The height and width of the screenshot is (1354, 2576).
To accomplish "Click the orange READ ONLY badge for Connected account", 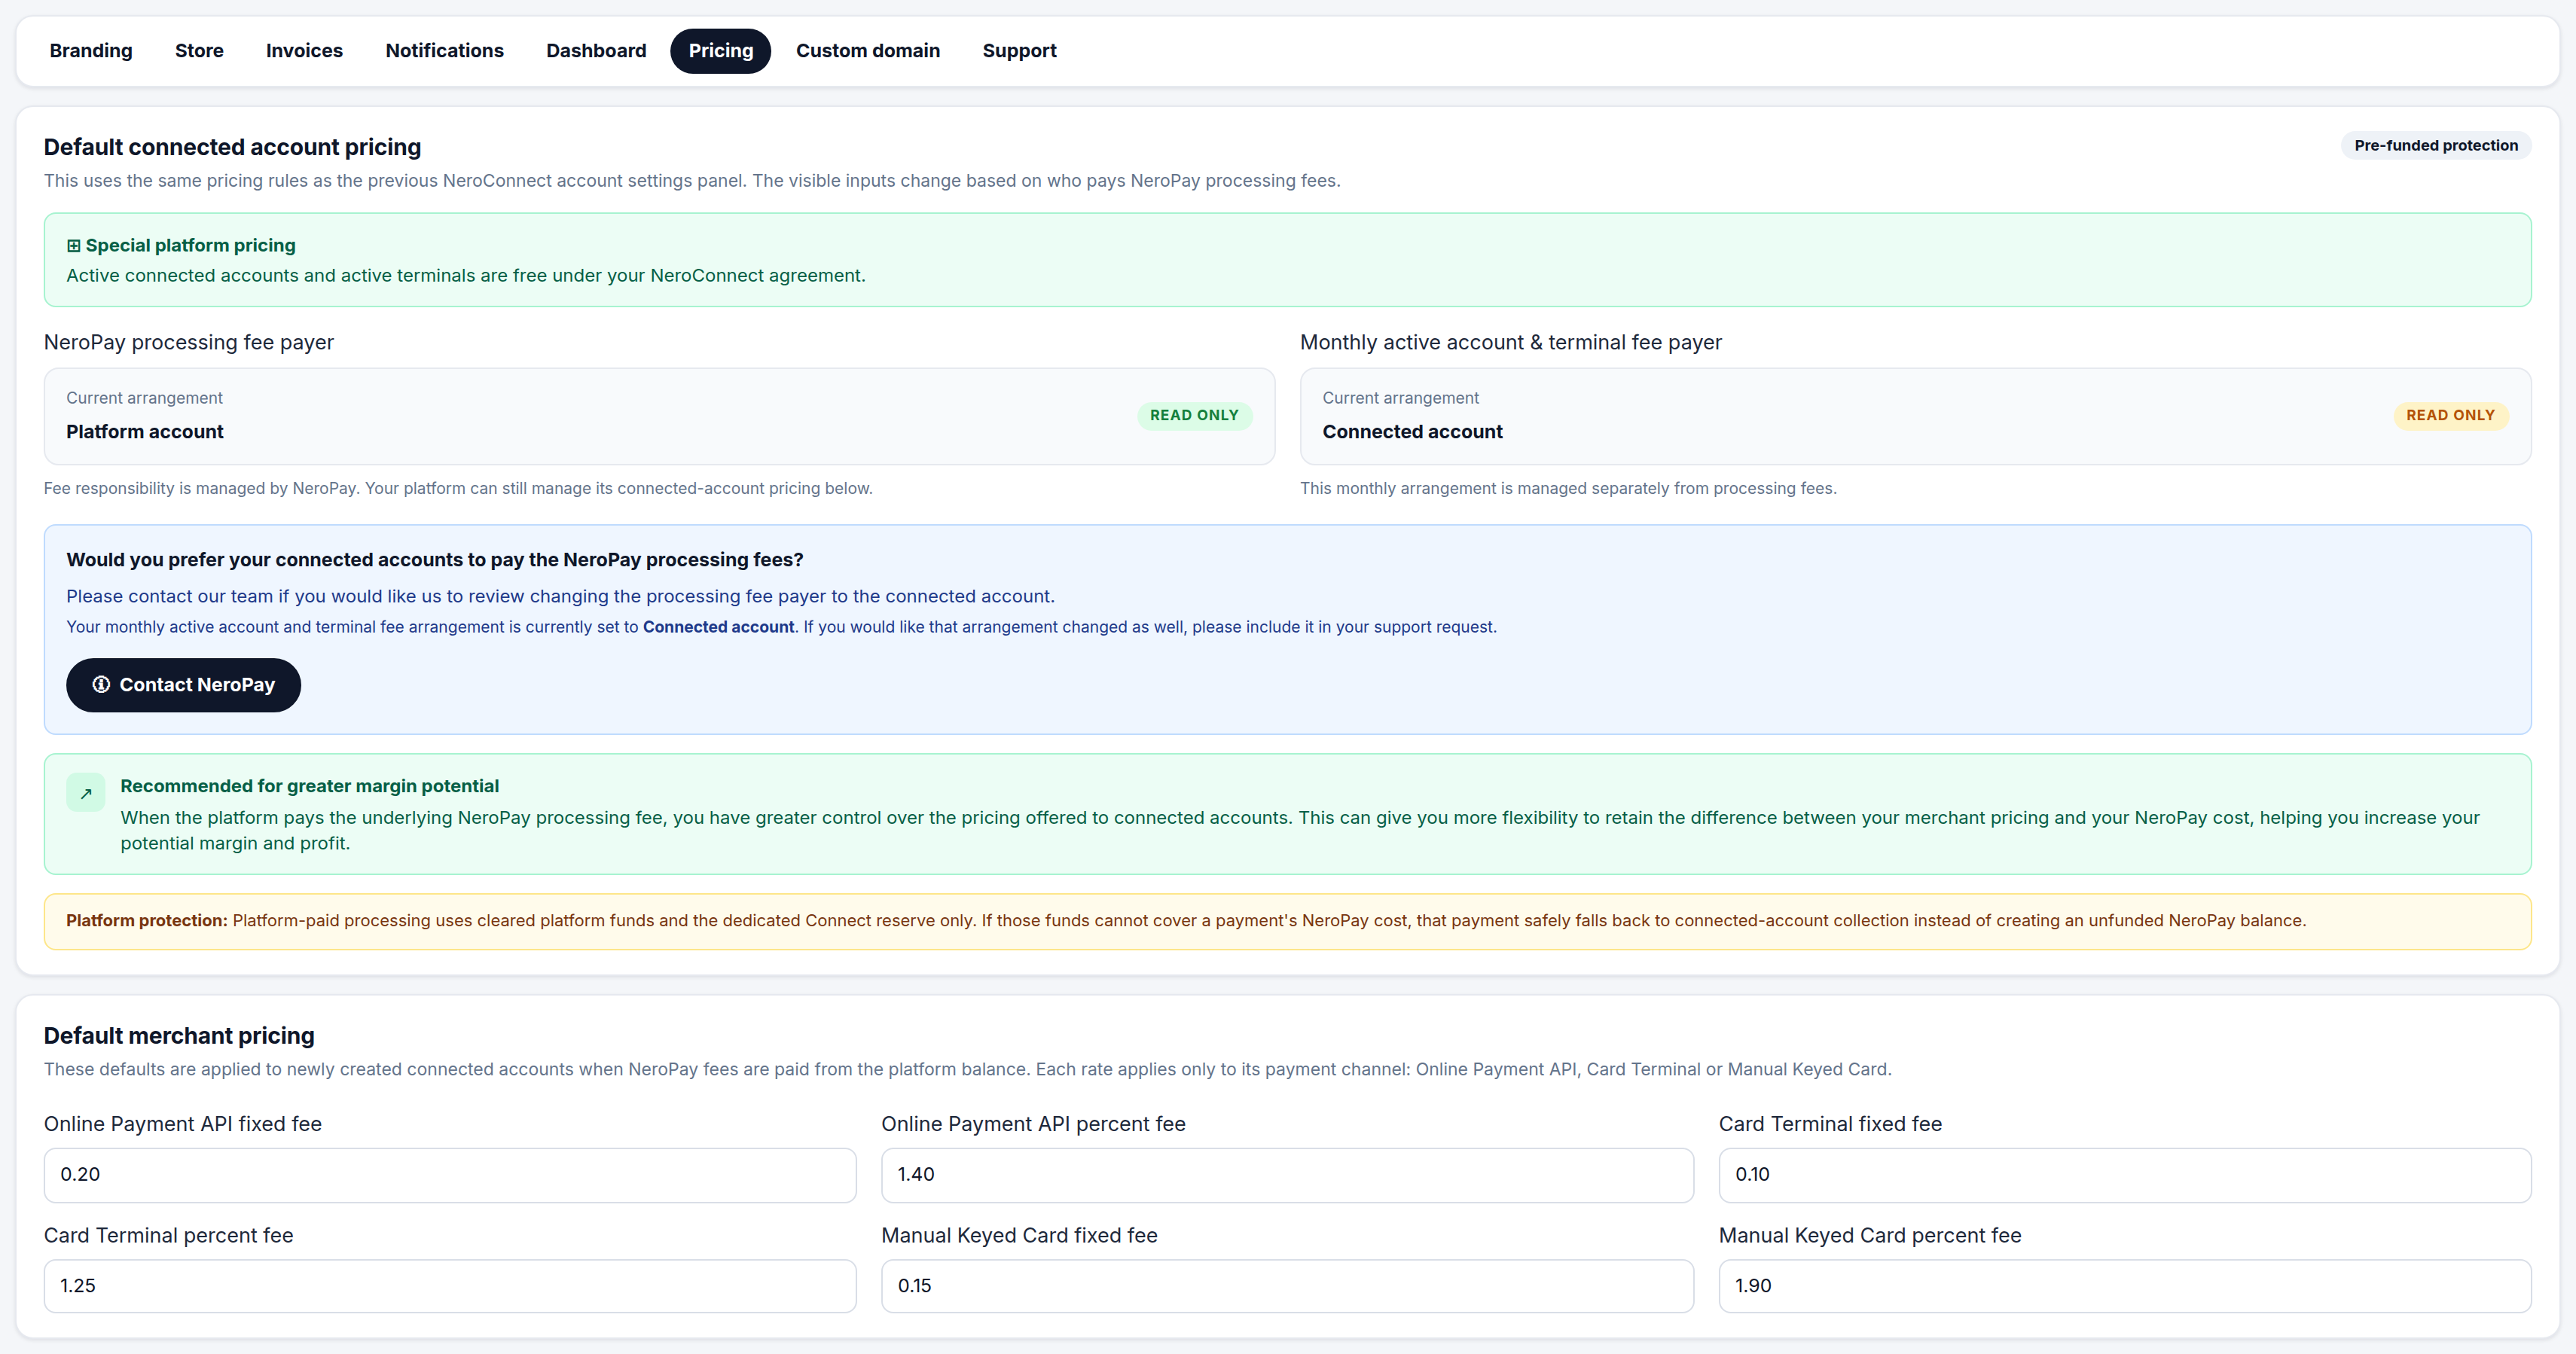I will click(2450, 416).
